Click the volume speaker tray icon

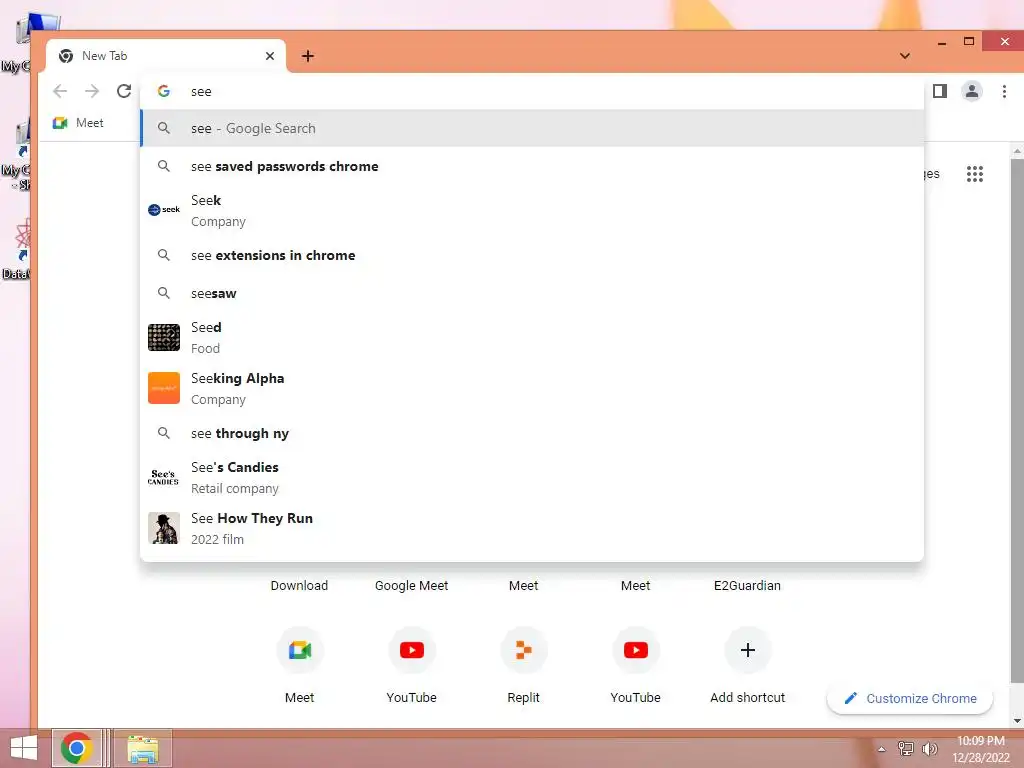coord(929,748)
